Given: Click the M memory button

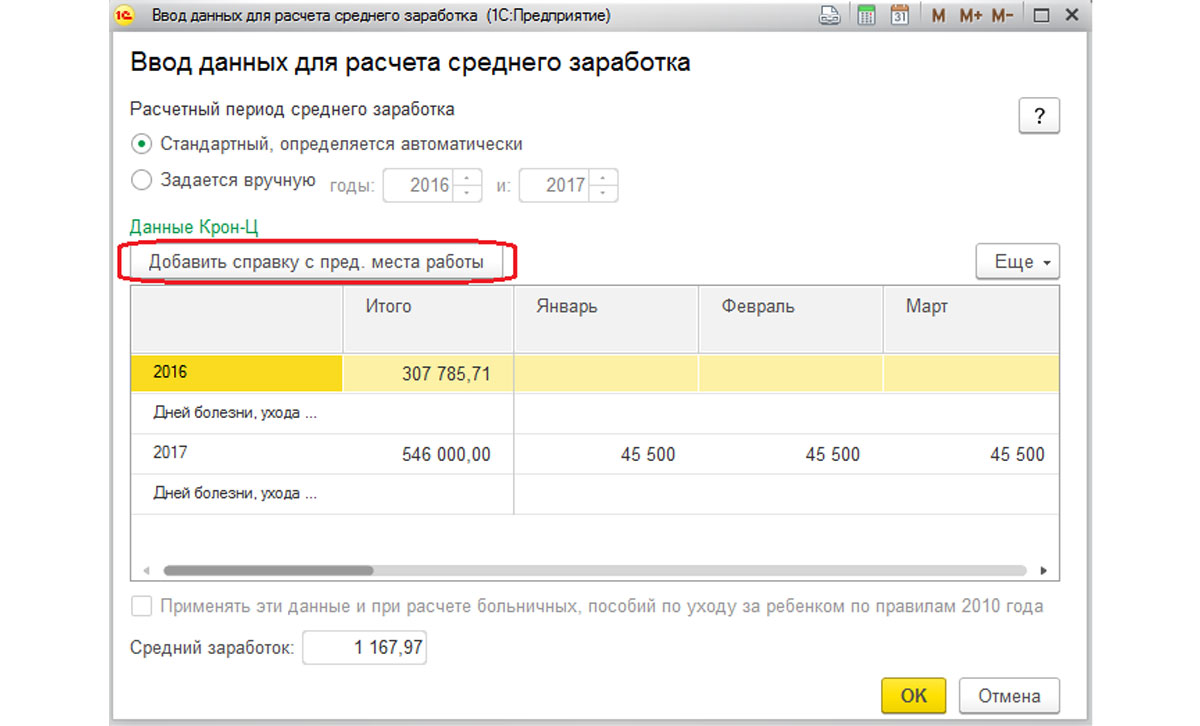Looking at the screenshot, I should pos(938,16).
